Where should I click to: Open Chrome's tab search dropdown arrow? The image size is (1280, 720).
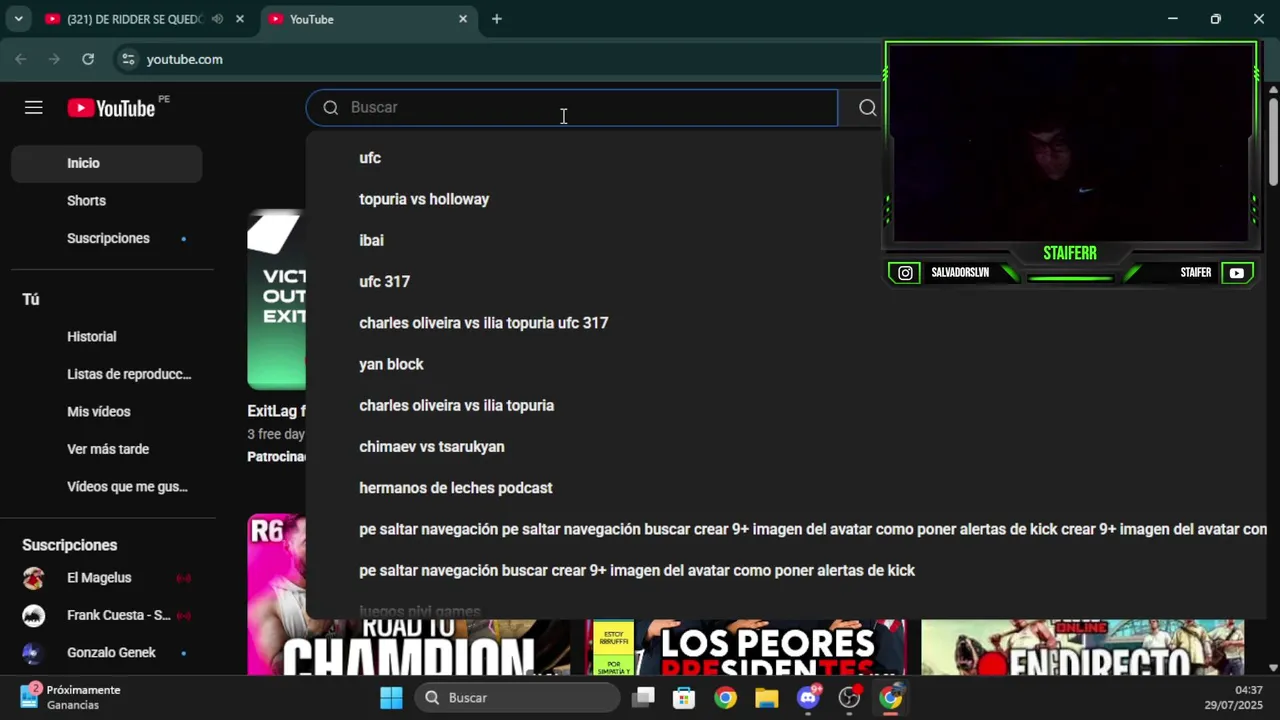click(x=18, y=19)
